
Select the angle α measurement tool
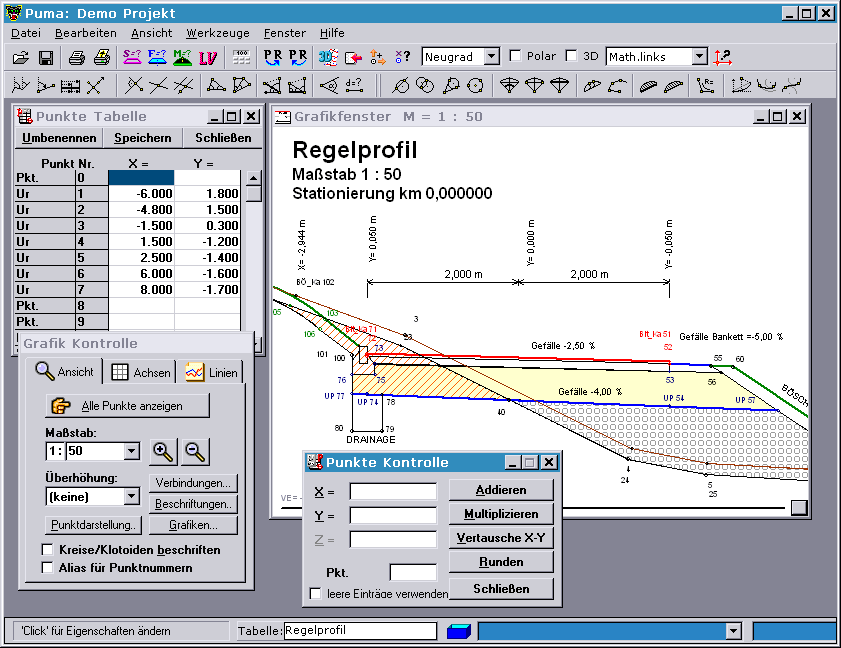pos(329,85)
